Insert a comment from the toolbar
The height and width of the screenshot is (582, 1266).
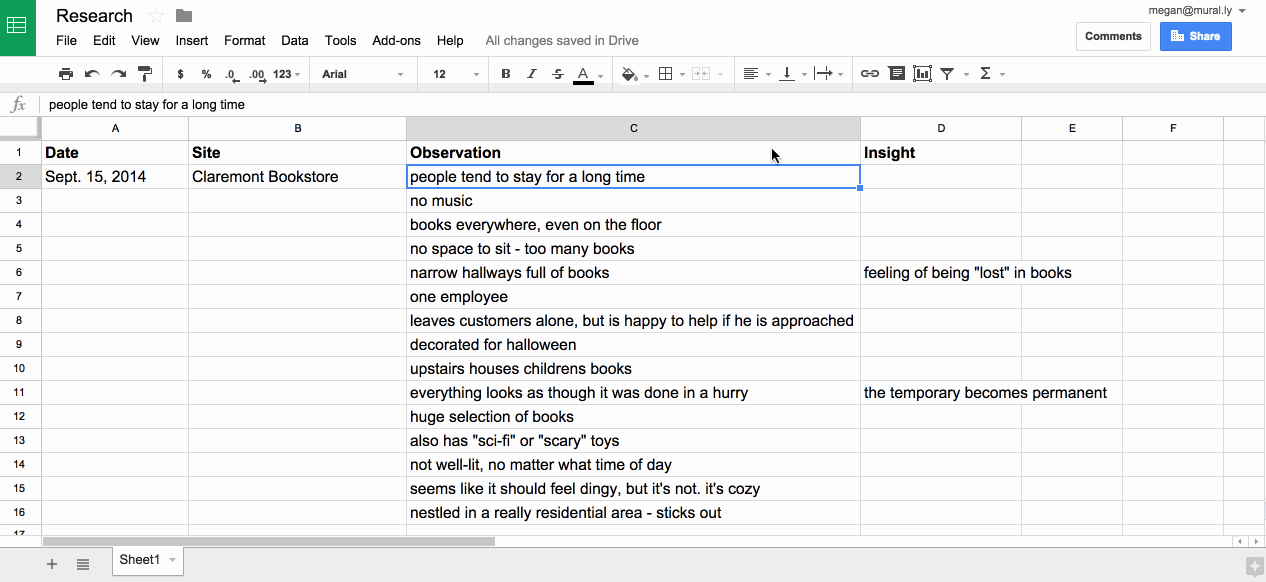point(896,74)
